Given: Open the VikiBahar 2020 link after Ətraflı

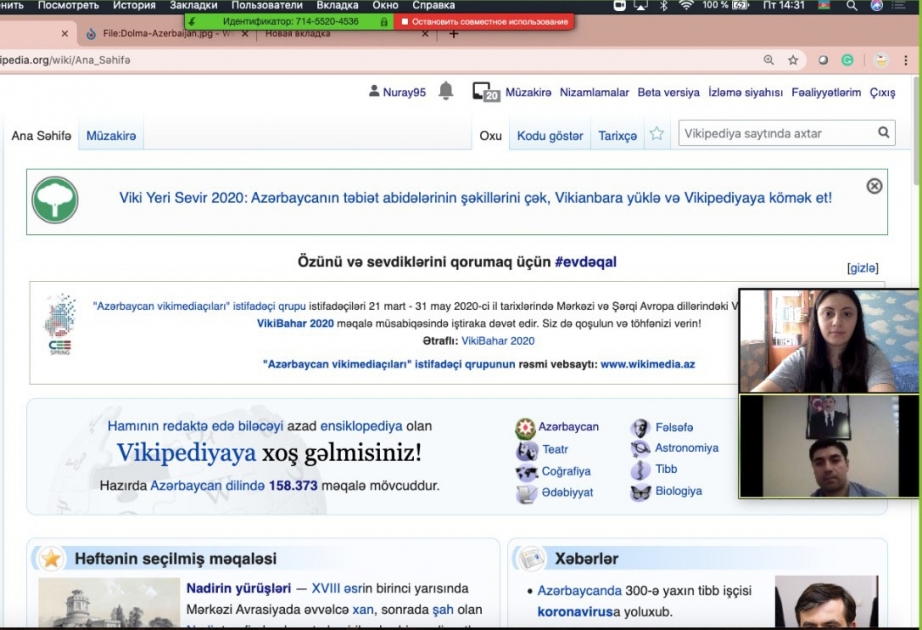Looking at the screenshot, I should [498, 341].
